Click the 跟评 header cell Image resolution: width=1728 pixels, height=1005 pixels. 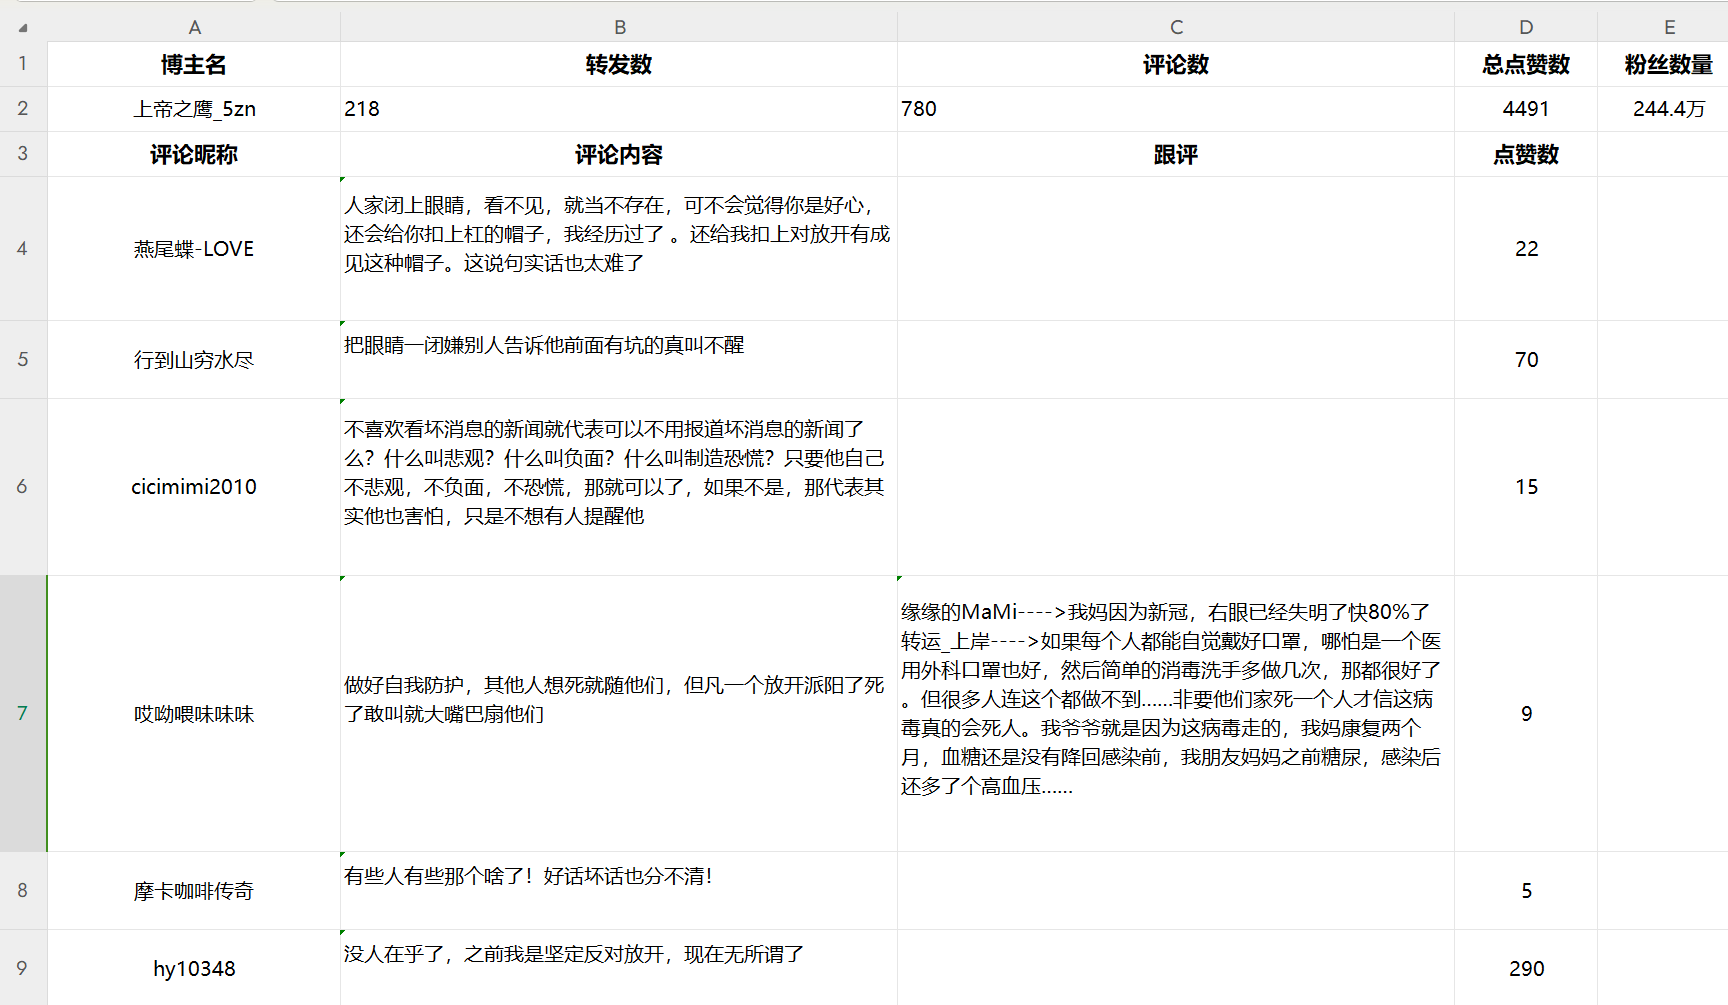[1176, 154]
